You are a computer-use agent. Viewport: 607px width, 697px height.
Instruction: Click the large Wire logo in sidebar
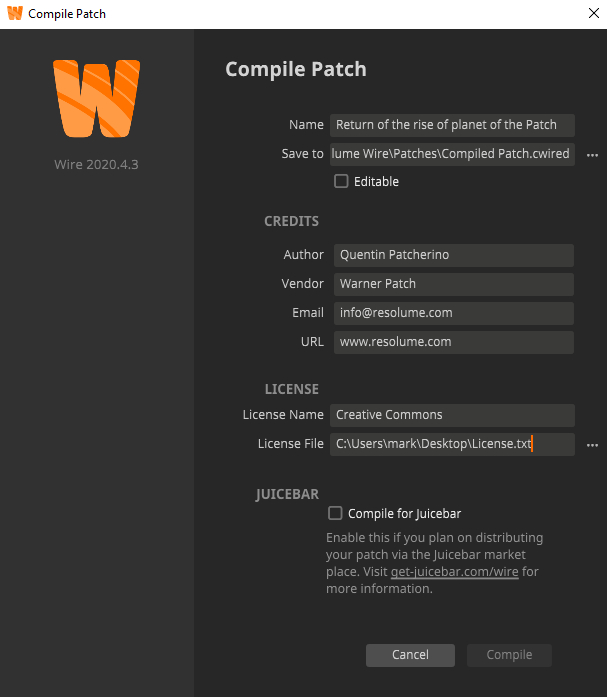click(x=96, y=98)
